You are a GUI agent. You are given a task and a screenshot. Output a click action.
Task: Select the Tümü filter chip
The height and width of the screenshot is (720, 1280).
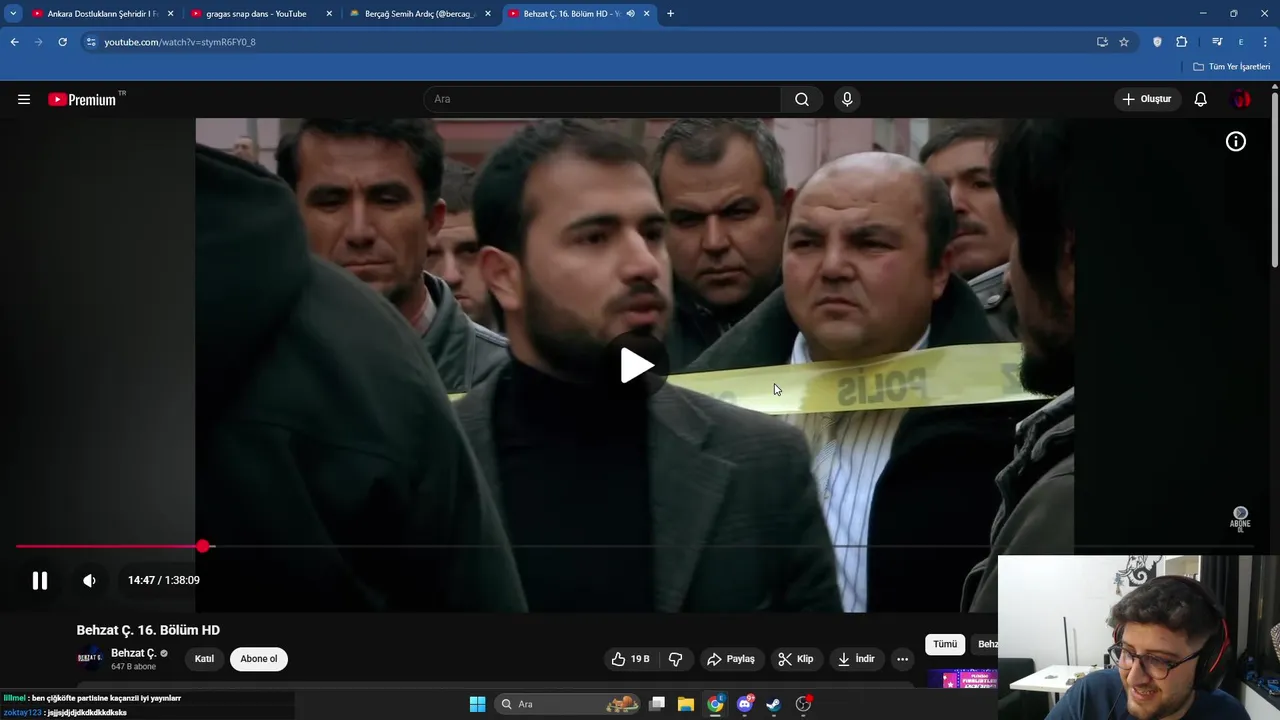[945, 644]
